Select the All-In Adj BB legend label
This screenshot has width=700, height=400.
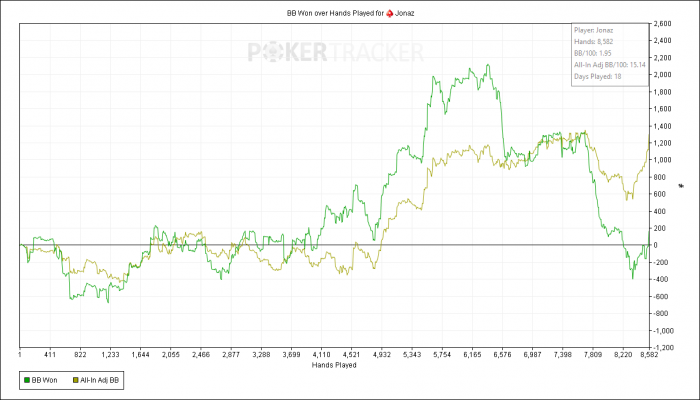tap(99, 380)
